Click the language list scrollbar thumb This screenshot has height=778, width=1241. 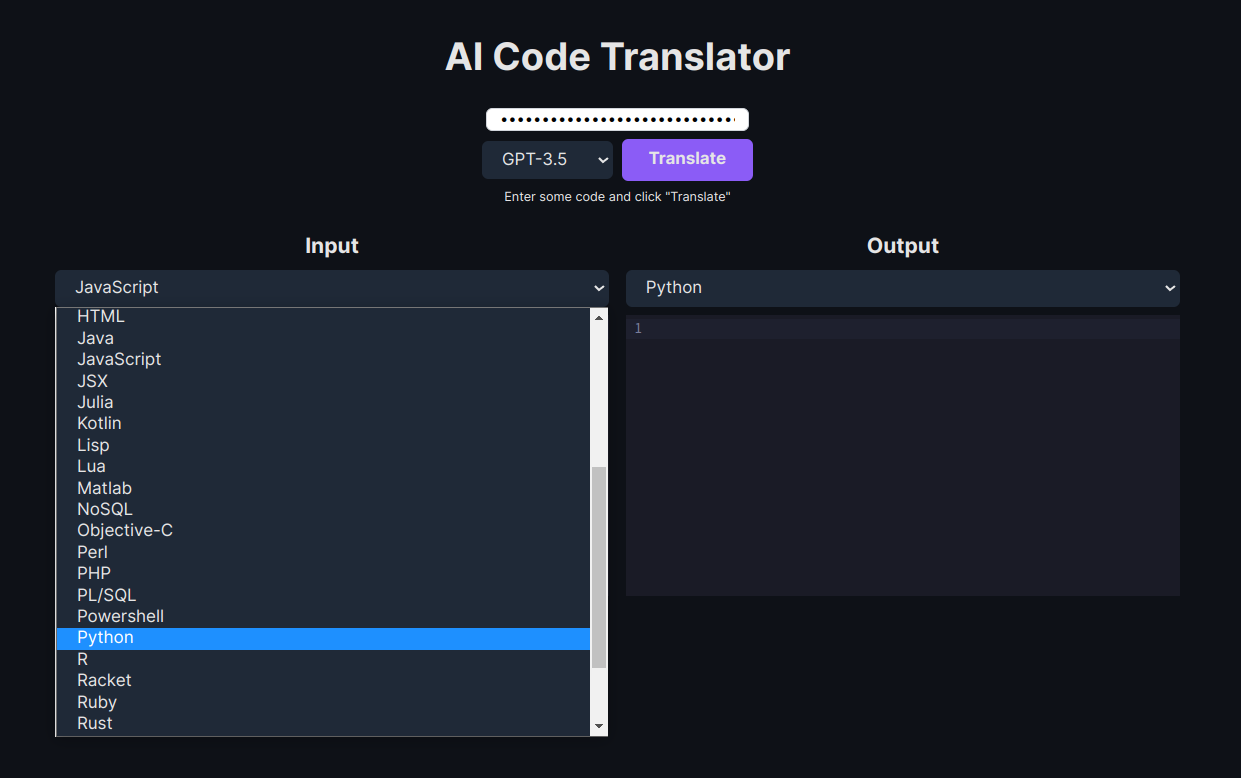pyautogui.click(x=598, y=560)
